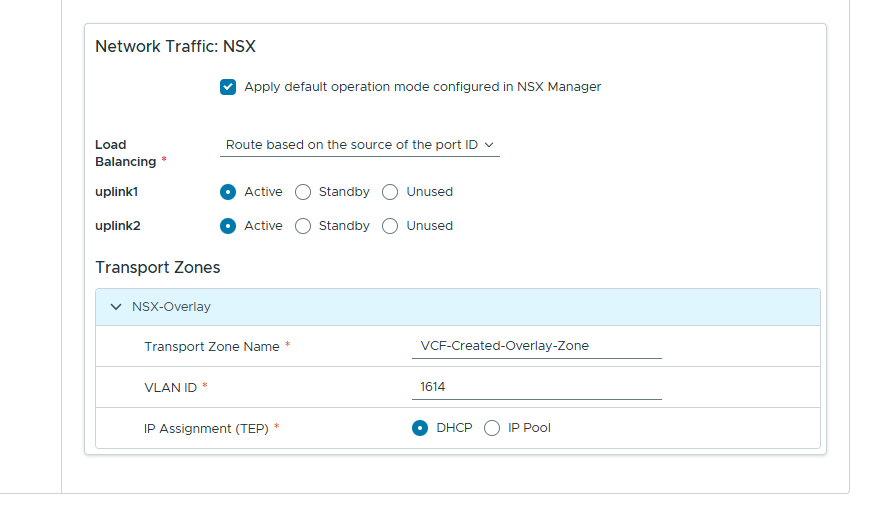The width and height of the screenshot is (894, 520).
Task: Click the Transport Zones heading
Action: click(x=157, y=268)
